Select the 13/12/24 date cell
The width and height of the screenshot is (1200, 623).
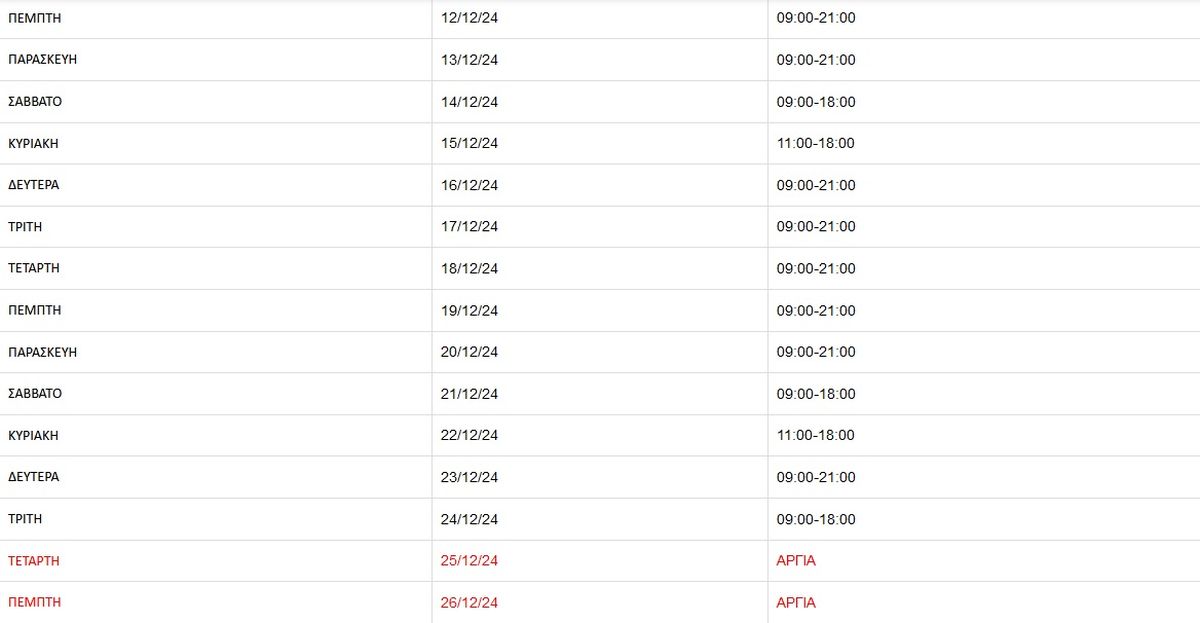point(469,60)
